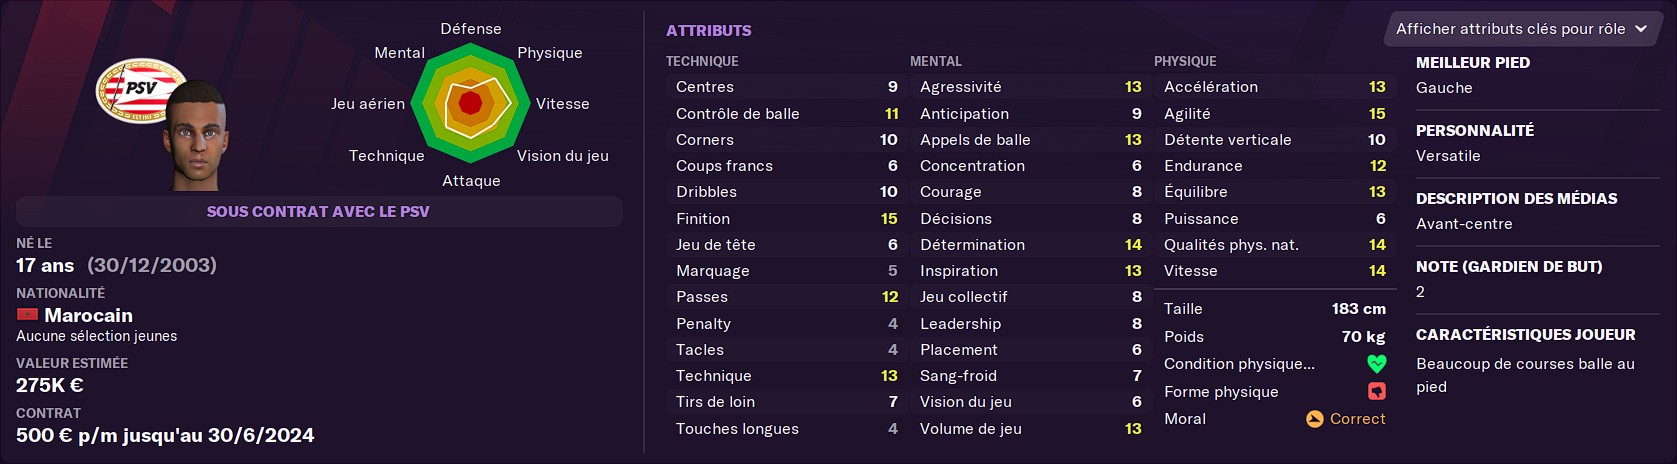
Task: Click the PSV club badge icon
Action: [140, 91]
